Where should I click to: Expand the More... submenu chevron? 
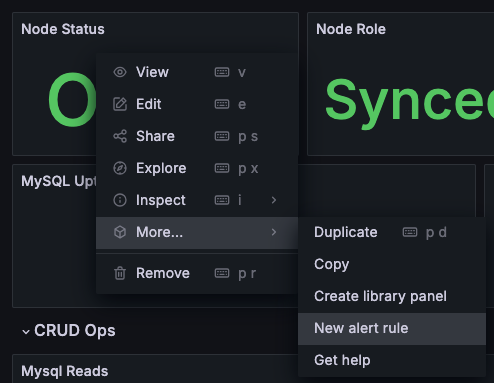[x=274, y=232]
